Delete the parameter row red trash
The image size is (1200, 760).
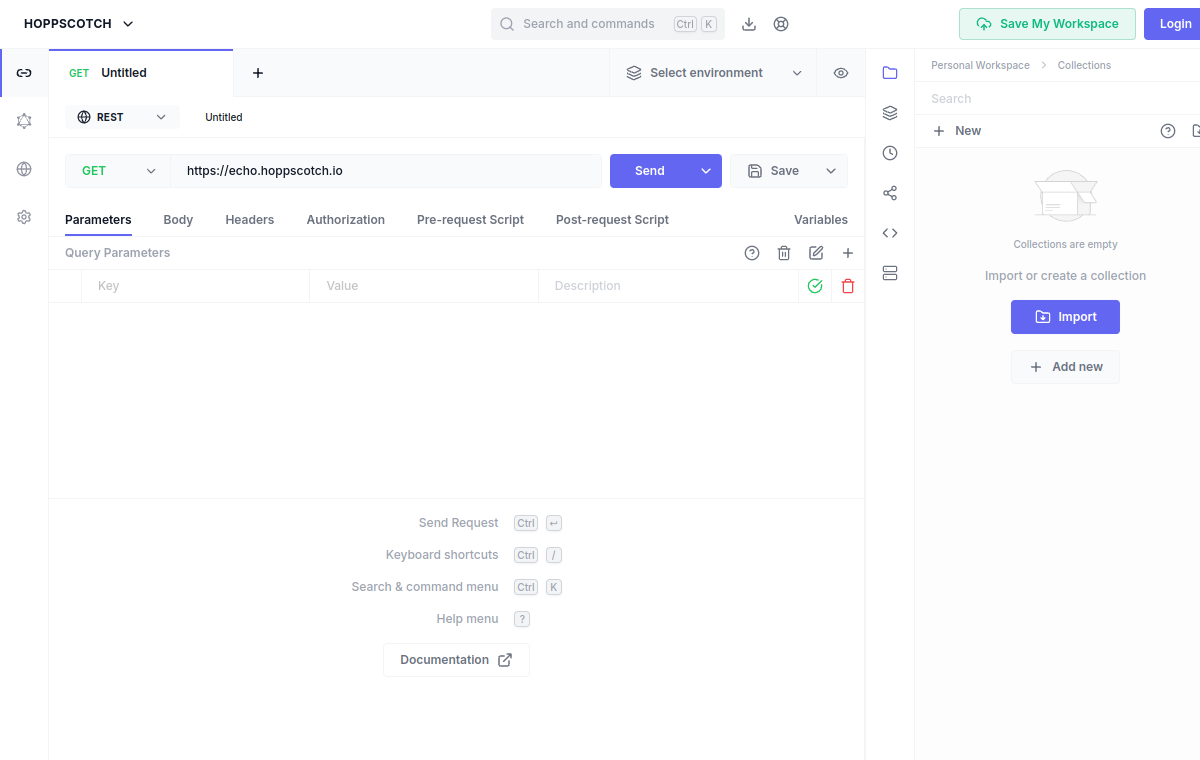pos(848,286)
